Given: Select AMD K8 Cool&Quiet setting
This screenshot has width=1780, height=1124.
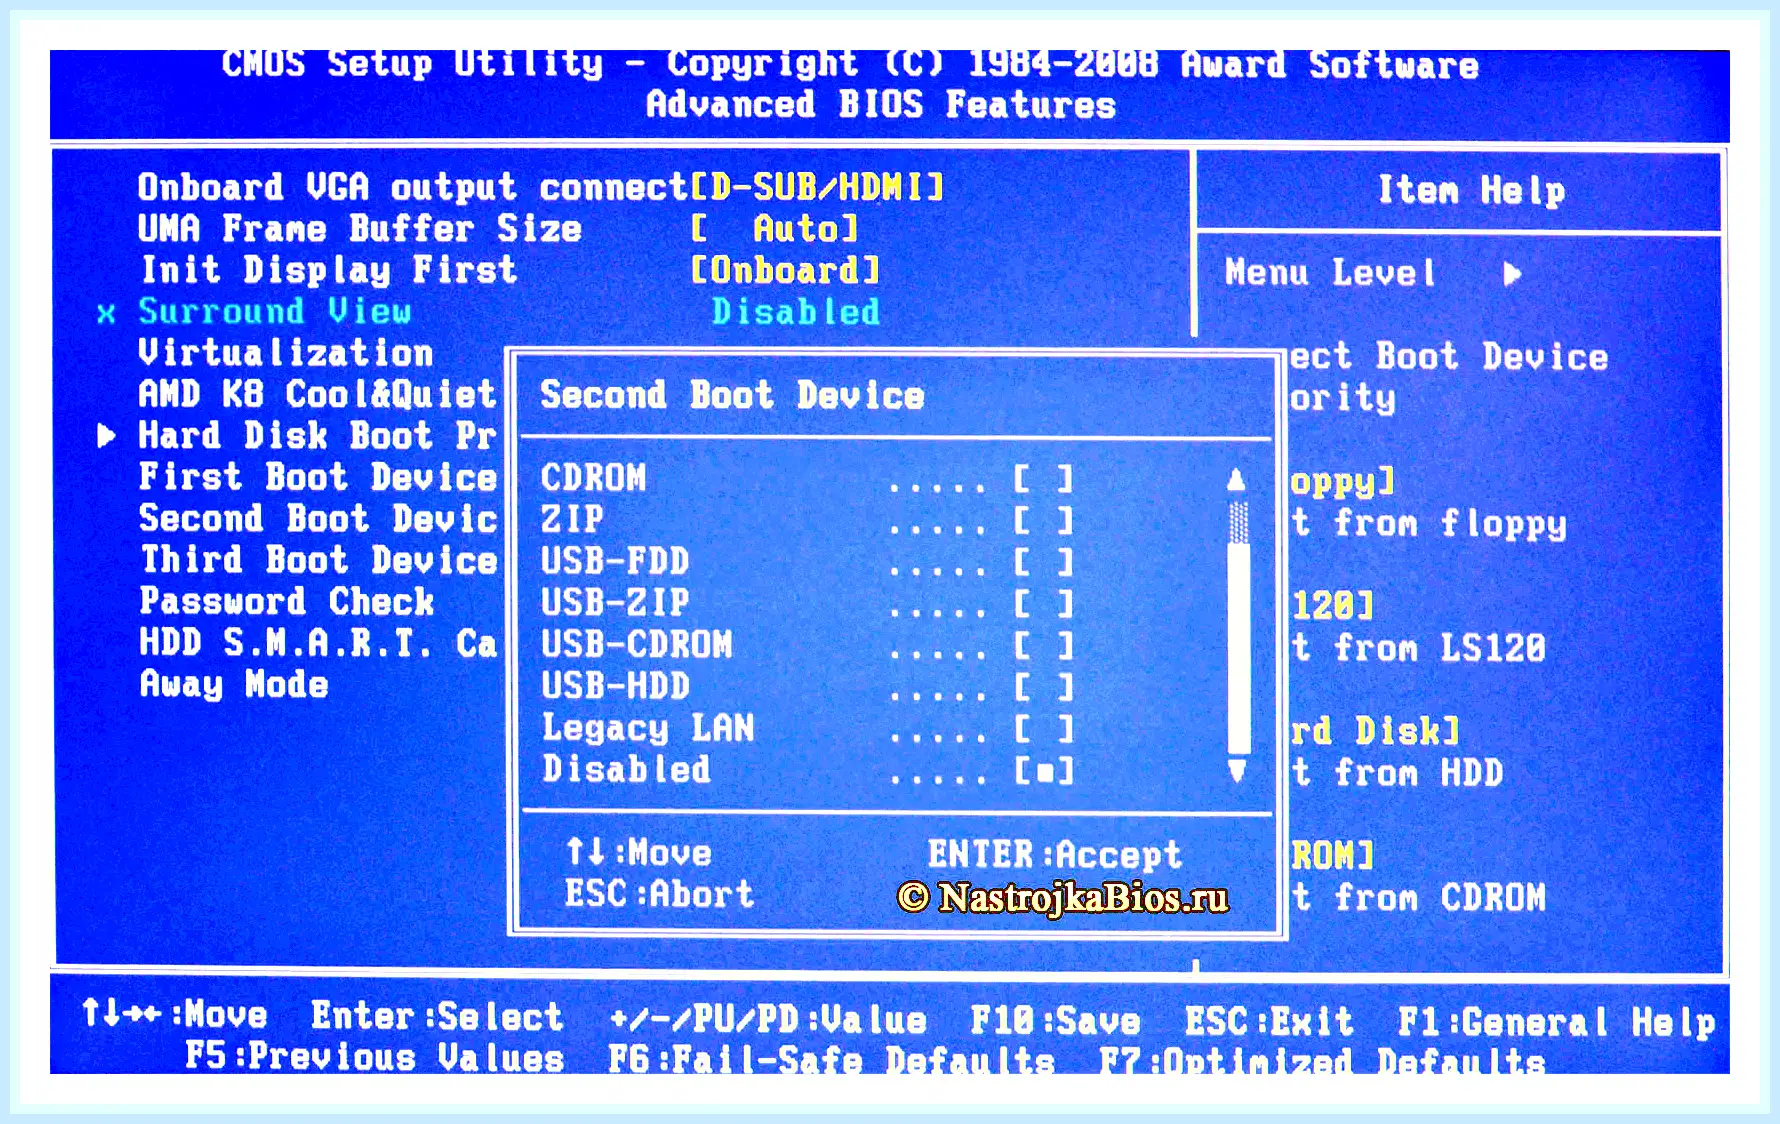Looking at the screenshot, I should coord(317,394).
